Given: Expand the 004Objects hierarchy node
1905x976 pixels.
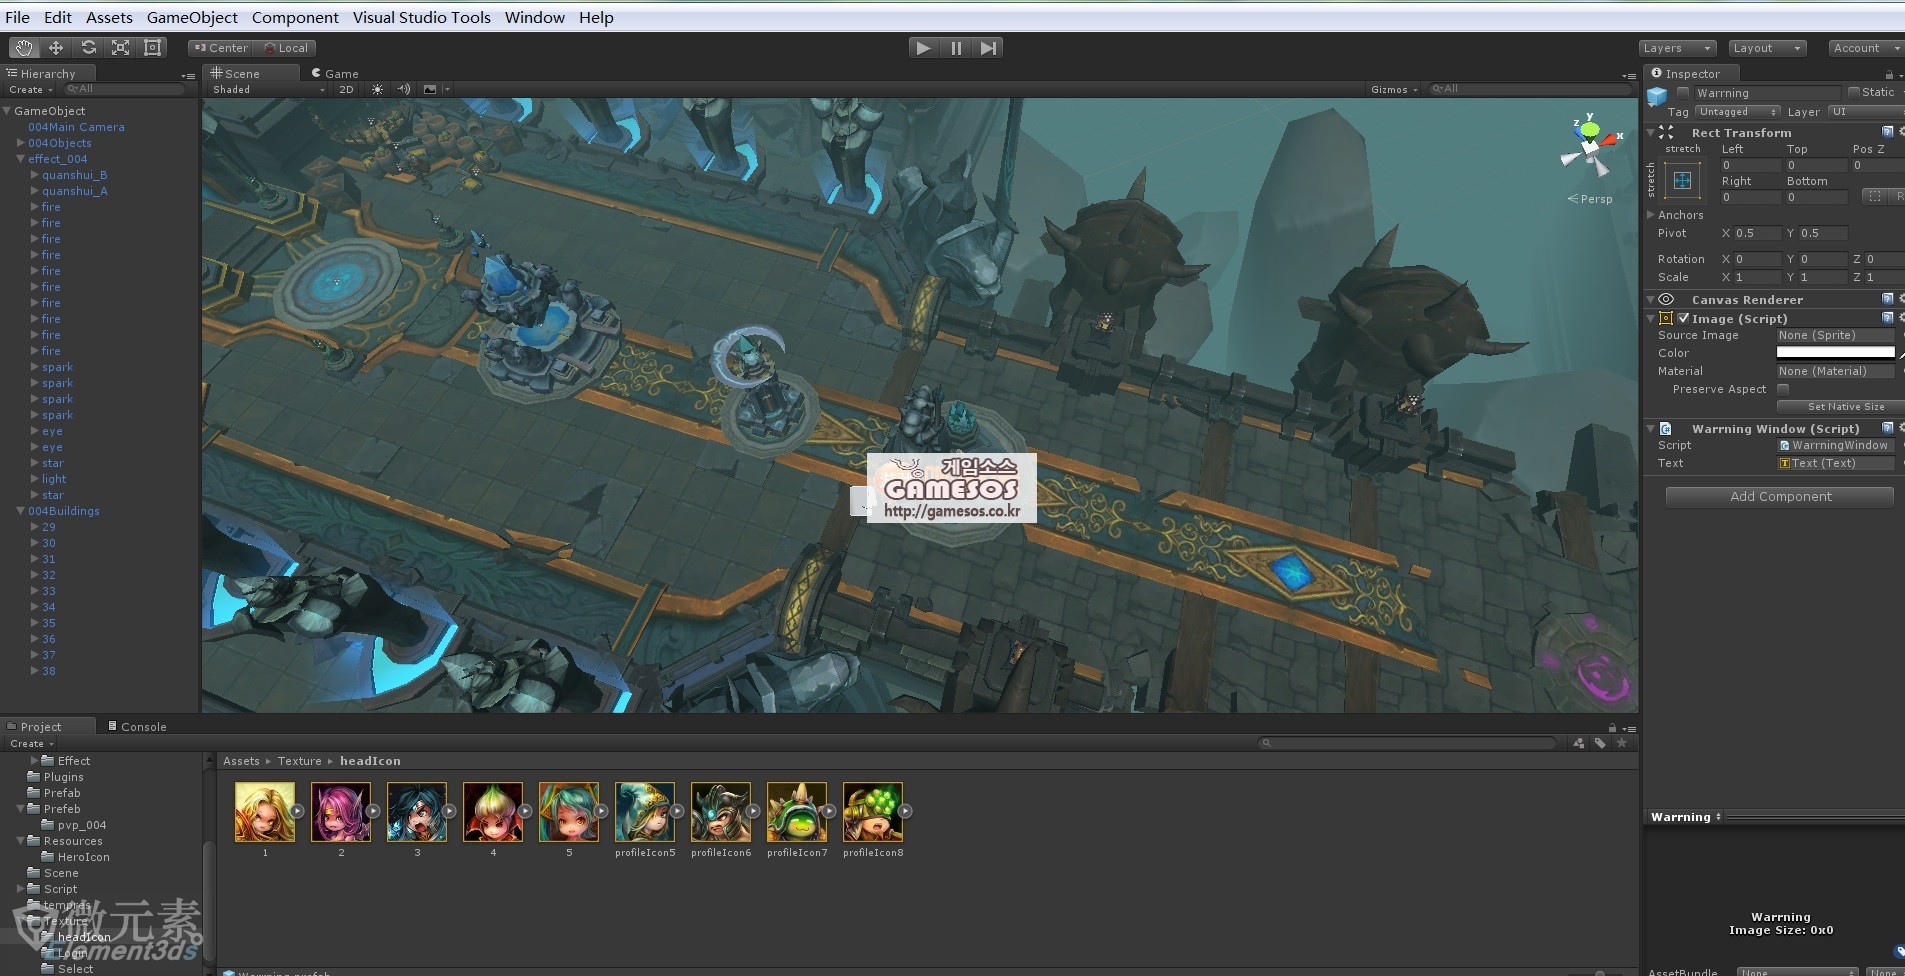Looking at the screenshot, I should click(x=20, y=143).
